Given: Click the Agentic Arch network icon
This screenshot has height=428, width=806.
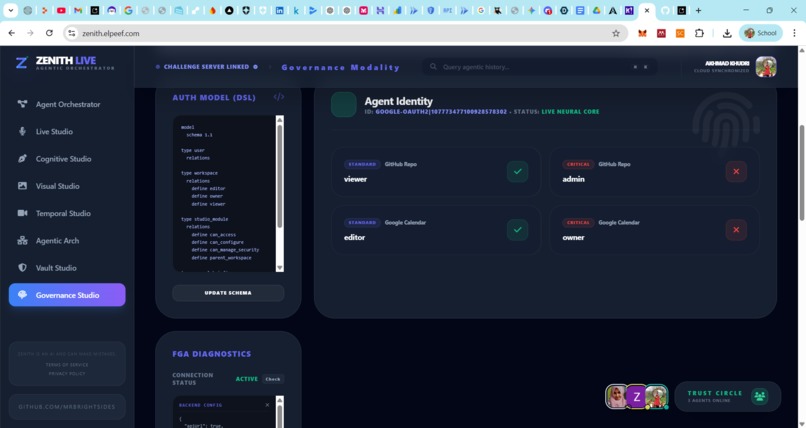Looking at the screenshot, I should [x=22, y=240].
